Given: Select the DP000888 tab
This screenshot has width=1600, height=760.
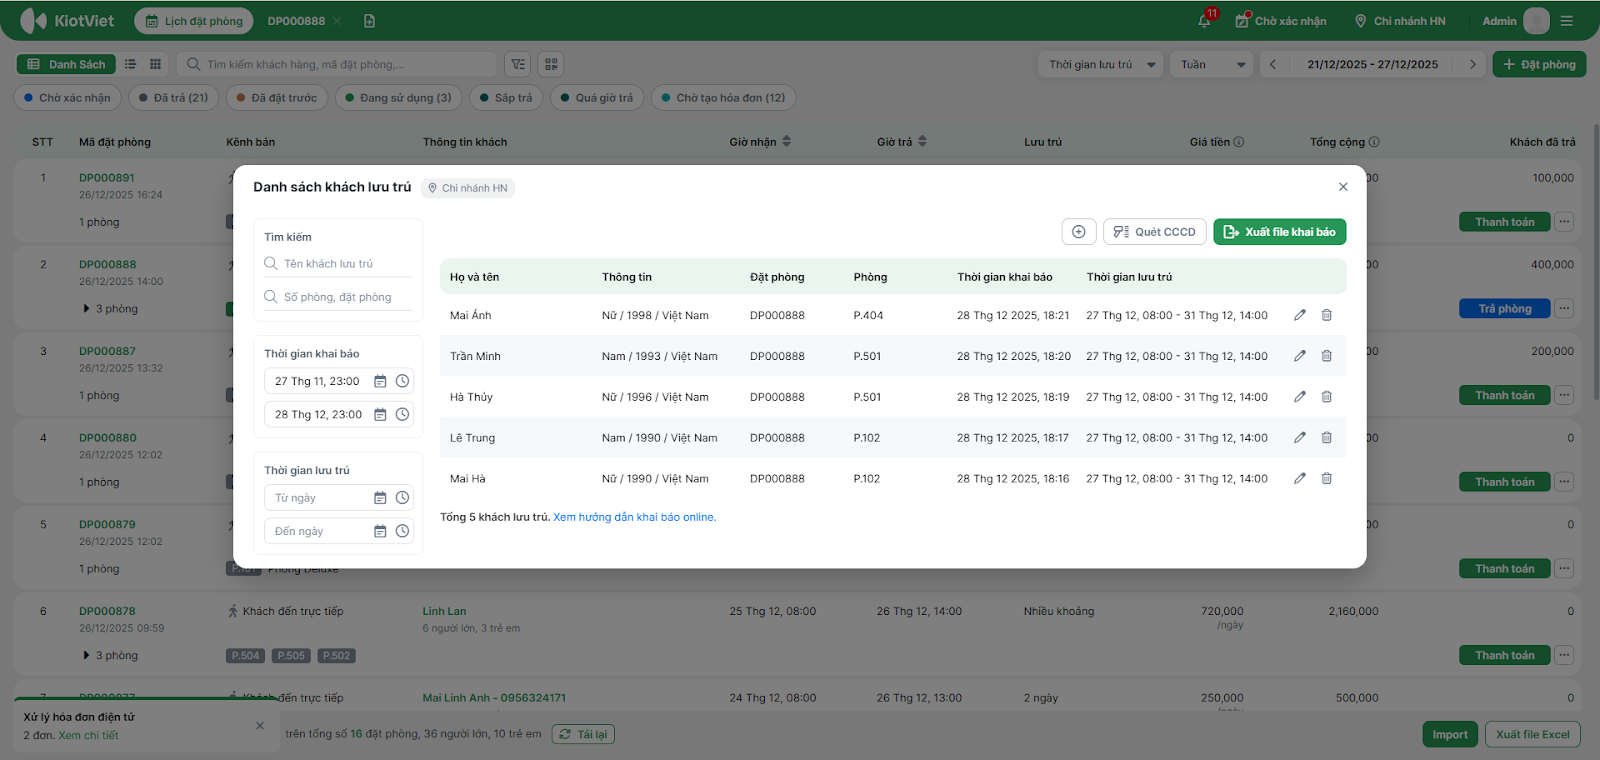Looking at the screenshot, I should tap(296, 21).
